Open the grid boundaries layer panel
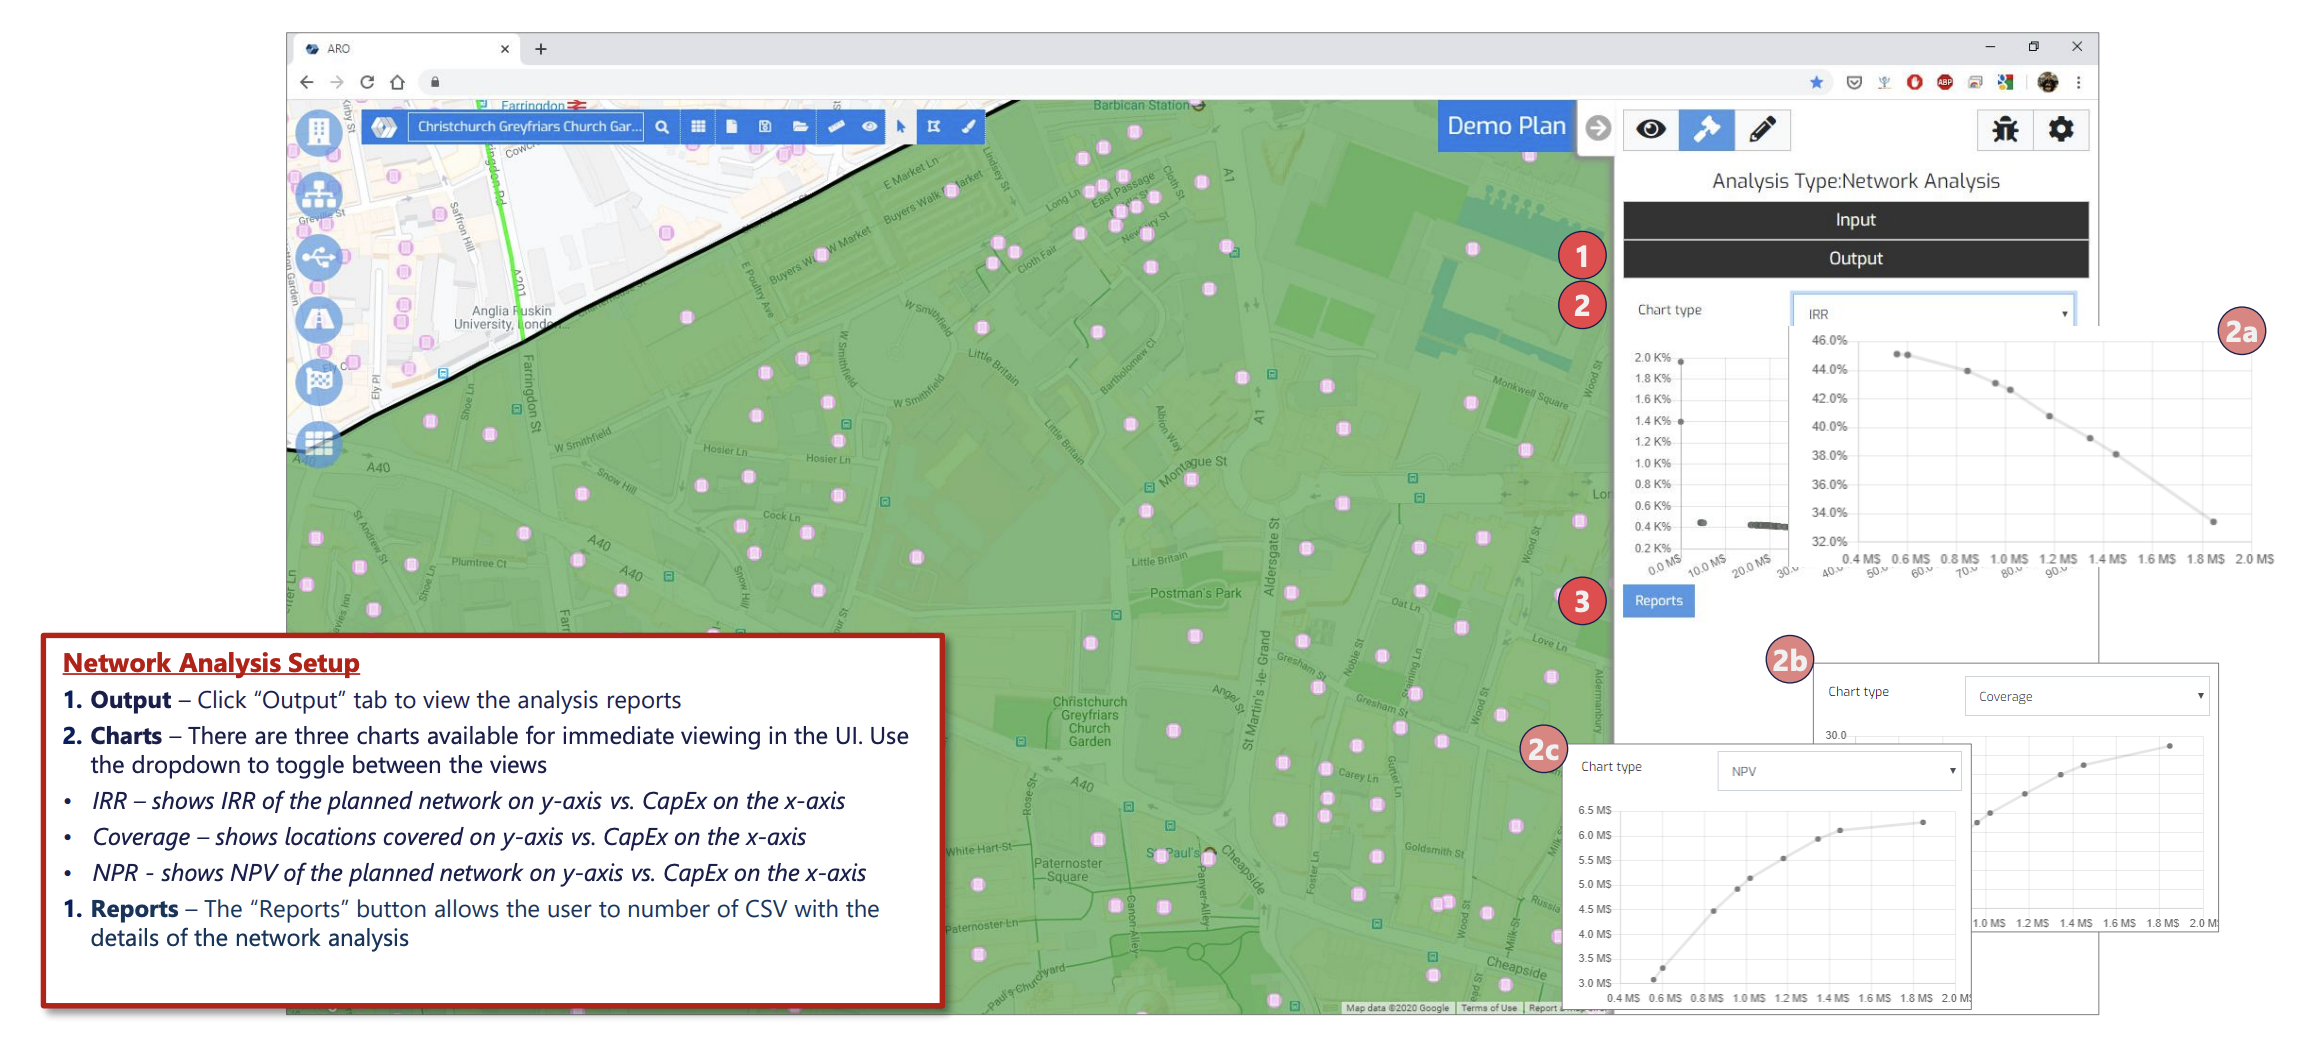The image size is (2318, 1050). pos(319,444)
